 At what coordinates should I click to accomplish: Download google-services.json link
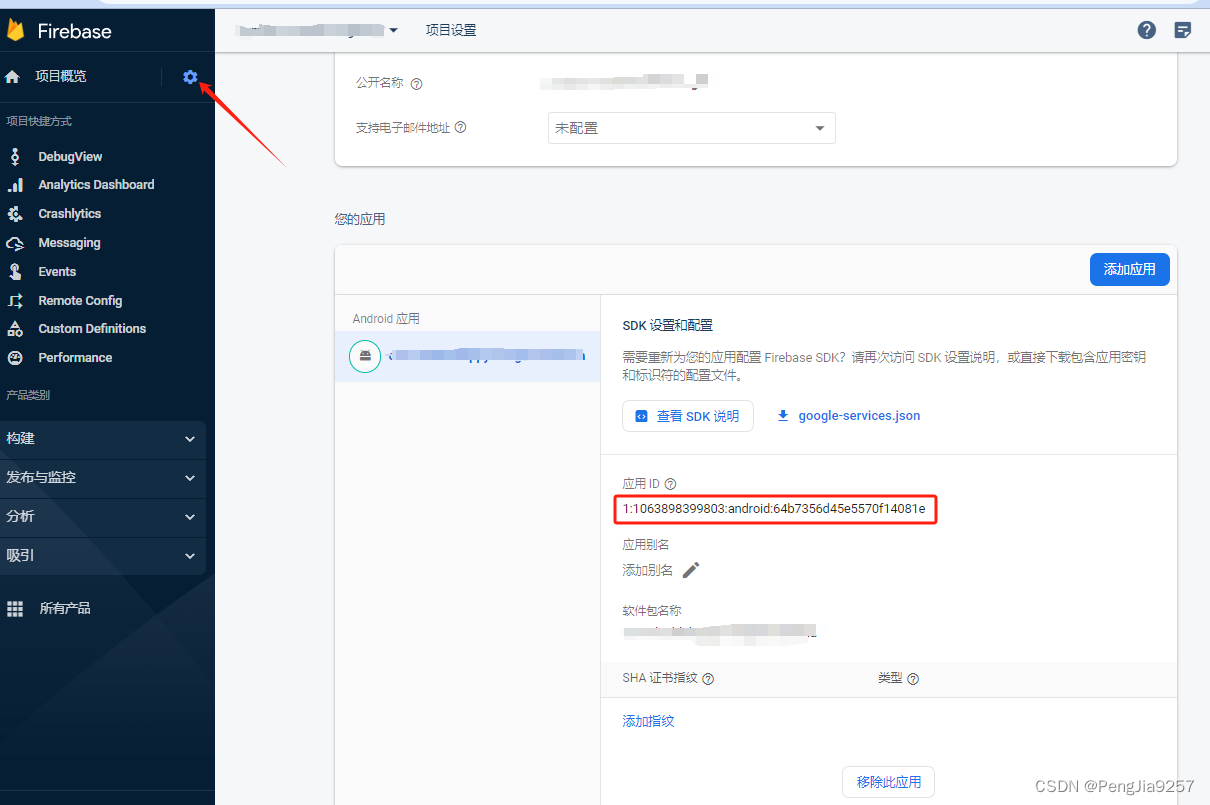859,416
